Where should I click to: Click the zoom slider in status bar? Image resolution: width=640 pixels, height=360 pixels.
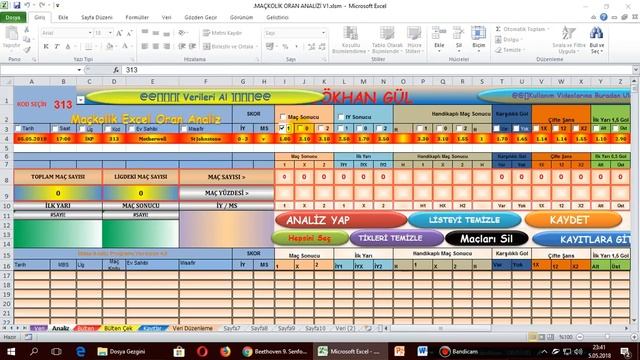pos(606,337)
